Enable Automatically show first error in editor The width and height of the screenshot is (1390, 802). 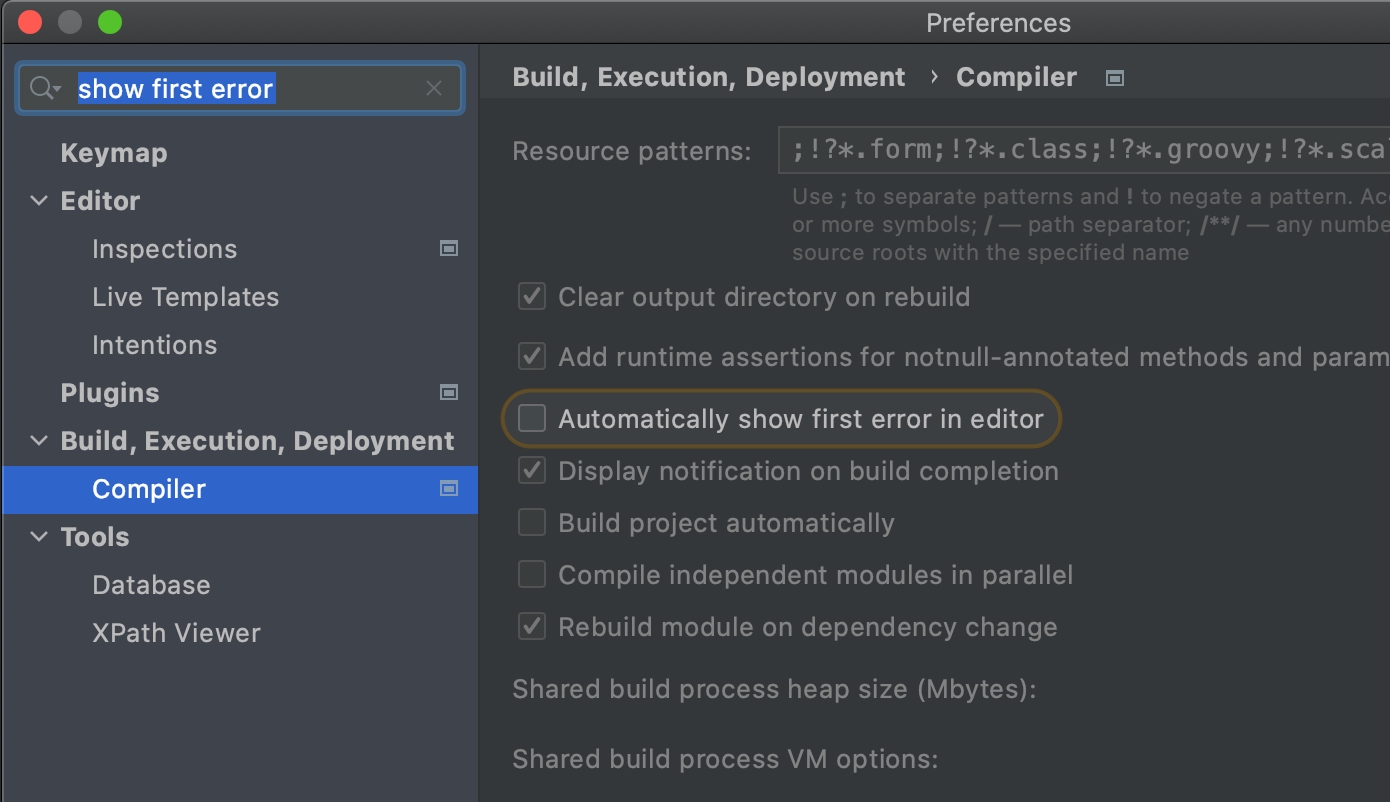click(532, 419)
